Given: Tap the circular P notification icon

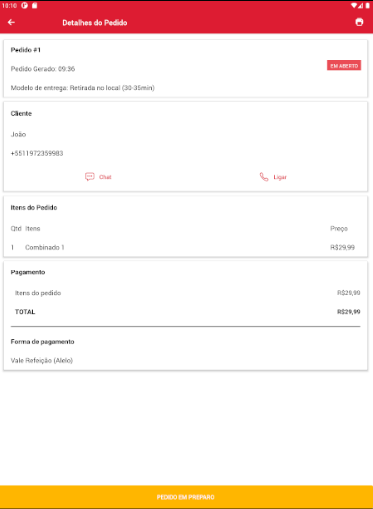Looking at the screenshot, I should click(24, 5).
